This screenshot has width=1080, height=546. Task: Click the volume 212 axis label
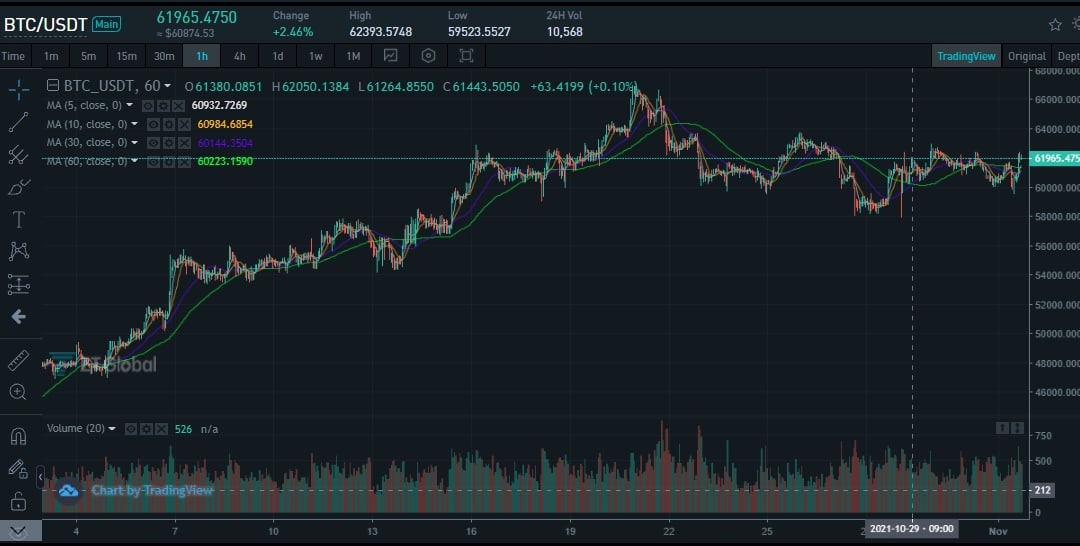(1042, 490)
